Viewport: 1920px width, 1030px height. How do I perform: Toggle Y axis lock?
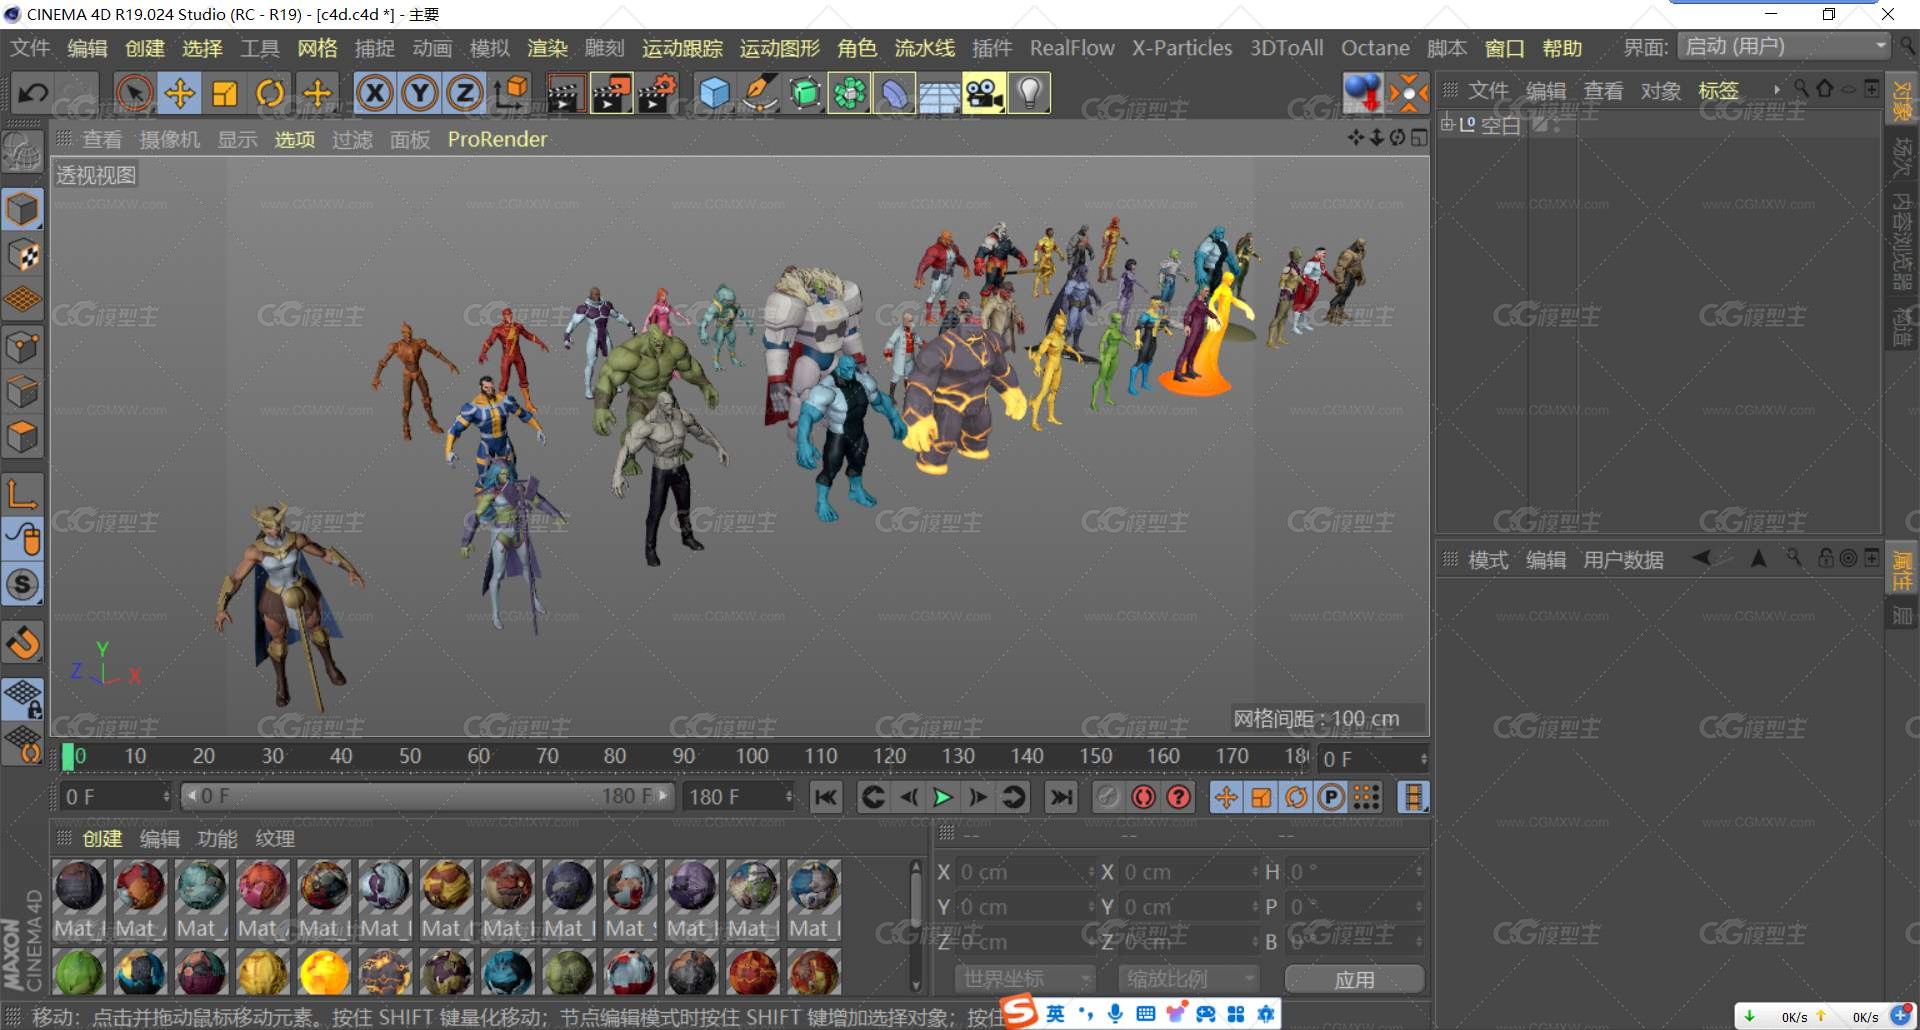point(420,93)
